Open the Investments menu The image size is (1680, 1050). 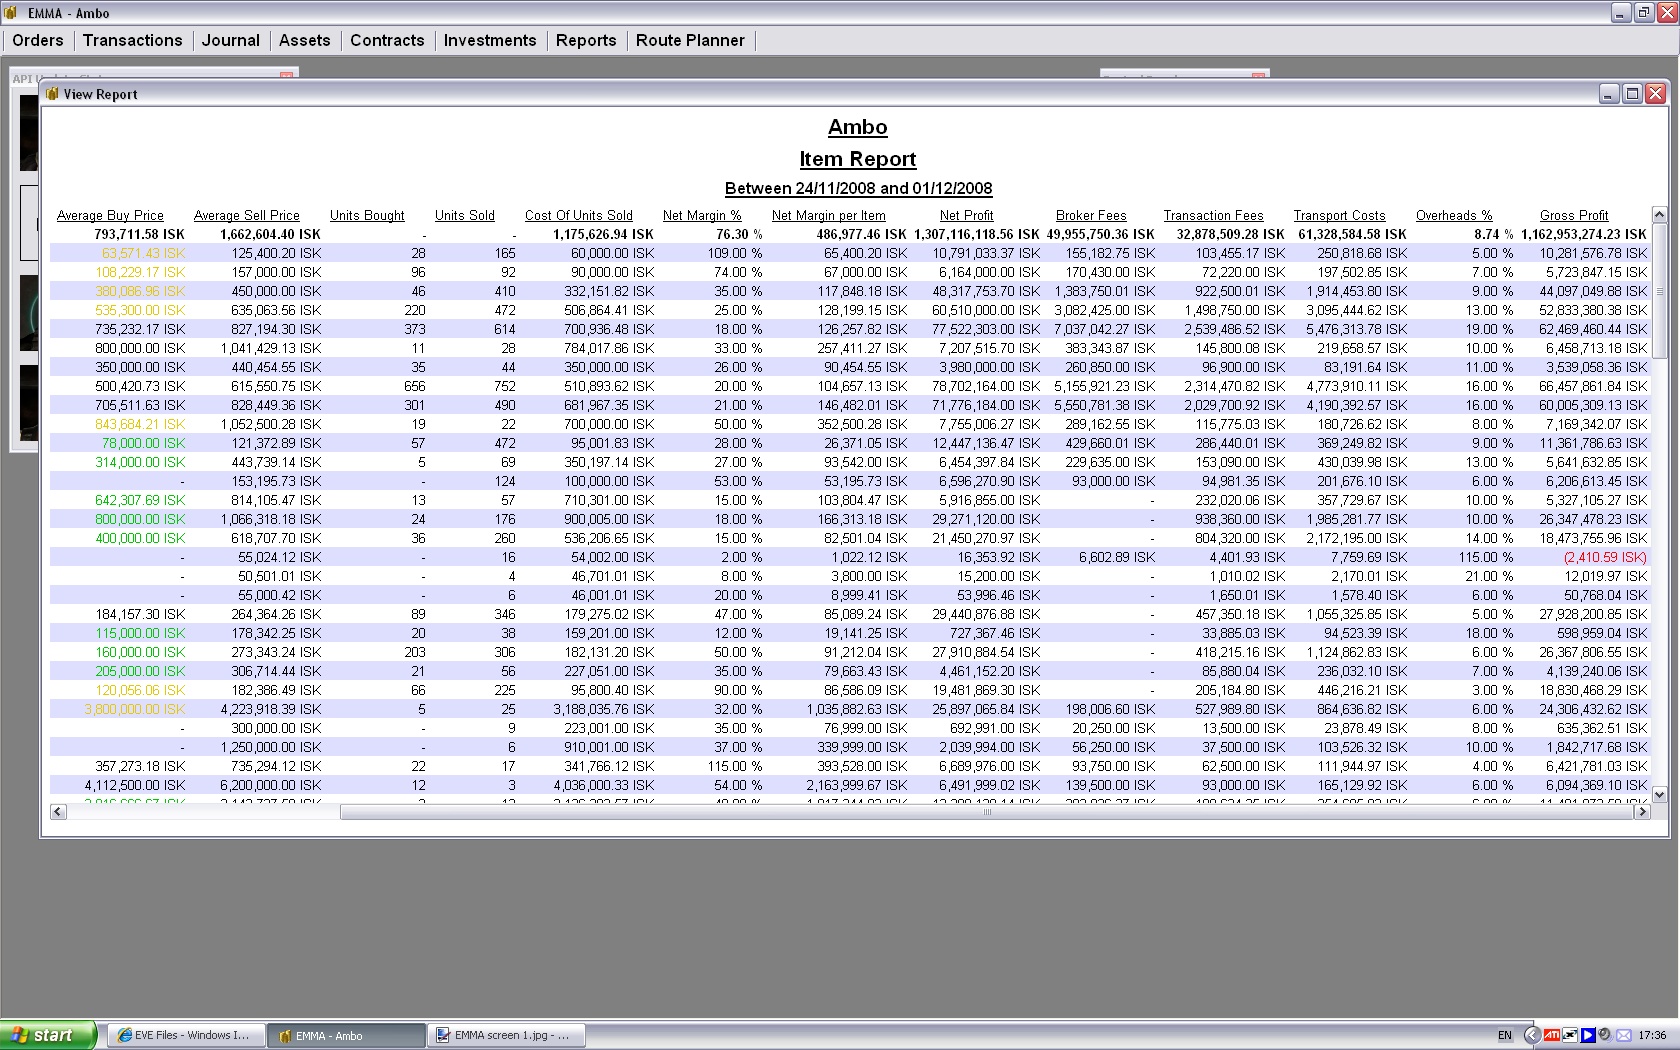pyautogui.click(x=490, y=40)
